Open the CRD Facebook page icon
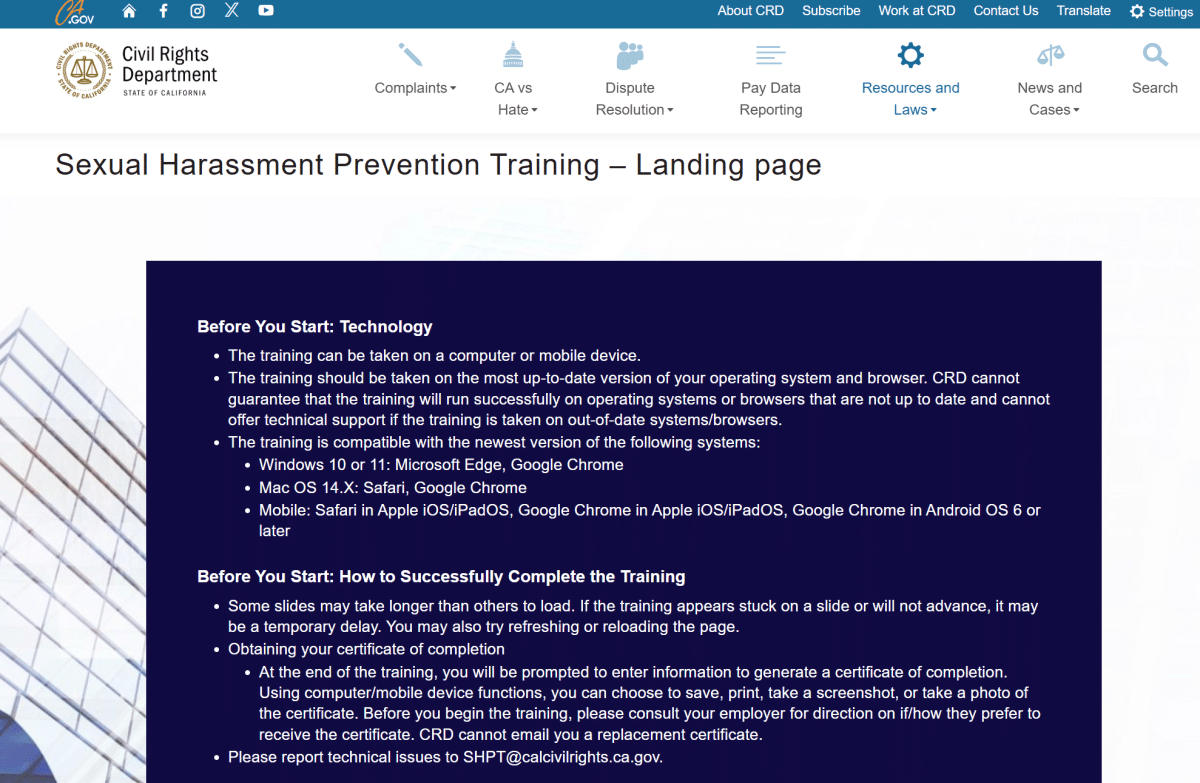This screenshot has height=783, width=1200. (164, 11)
